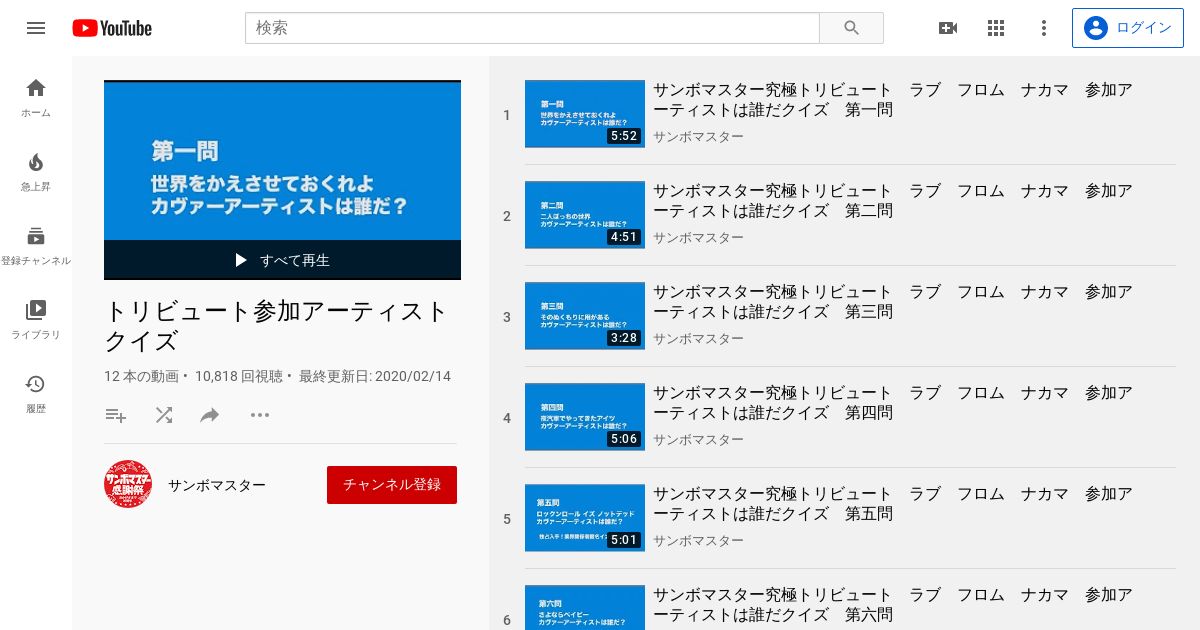
Task: Click the 12 本の動画 count text
Action: tap(141, 377)
